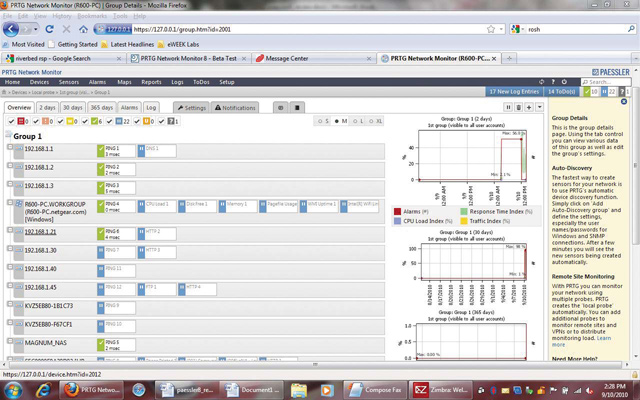Bookmark page with star icon

pos(491,29)
